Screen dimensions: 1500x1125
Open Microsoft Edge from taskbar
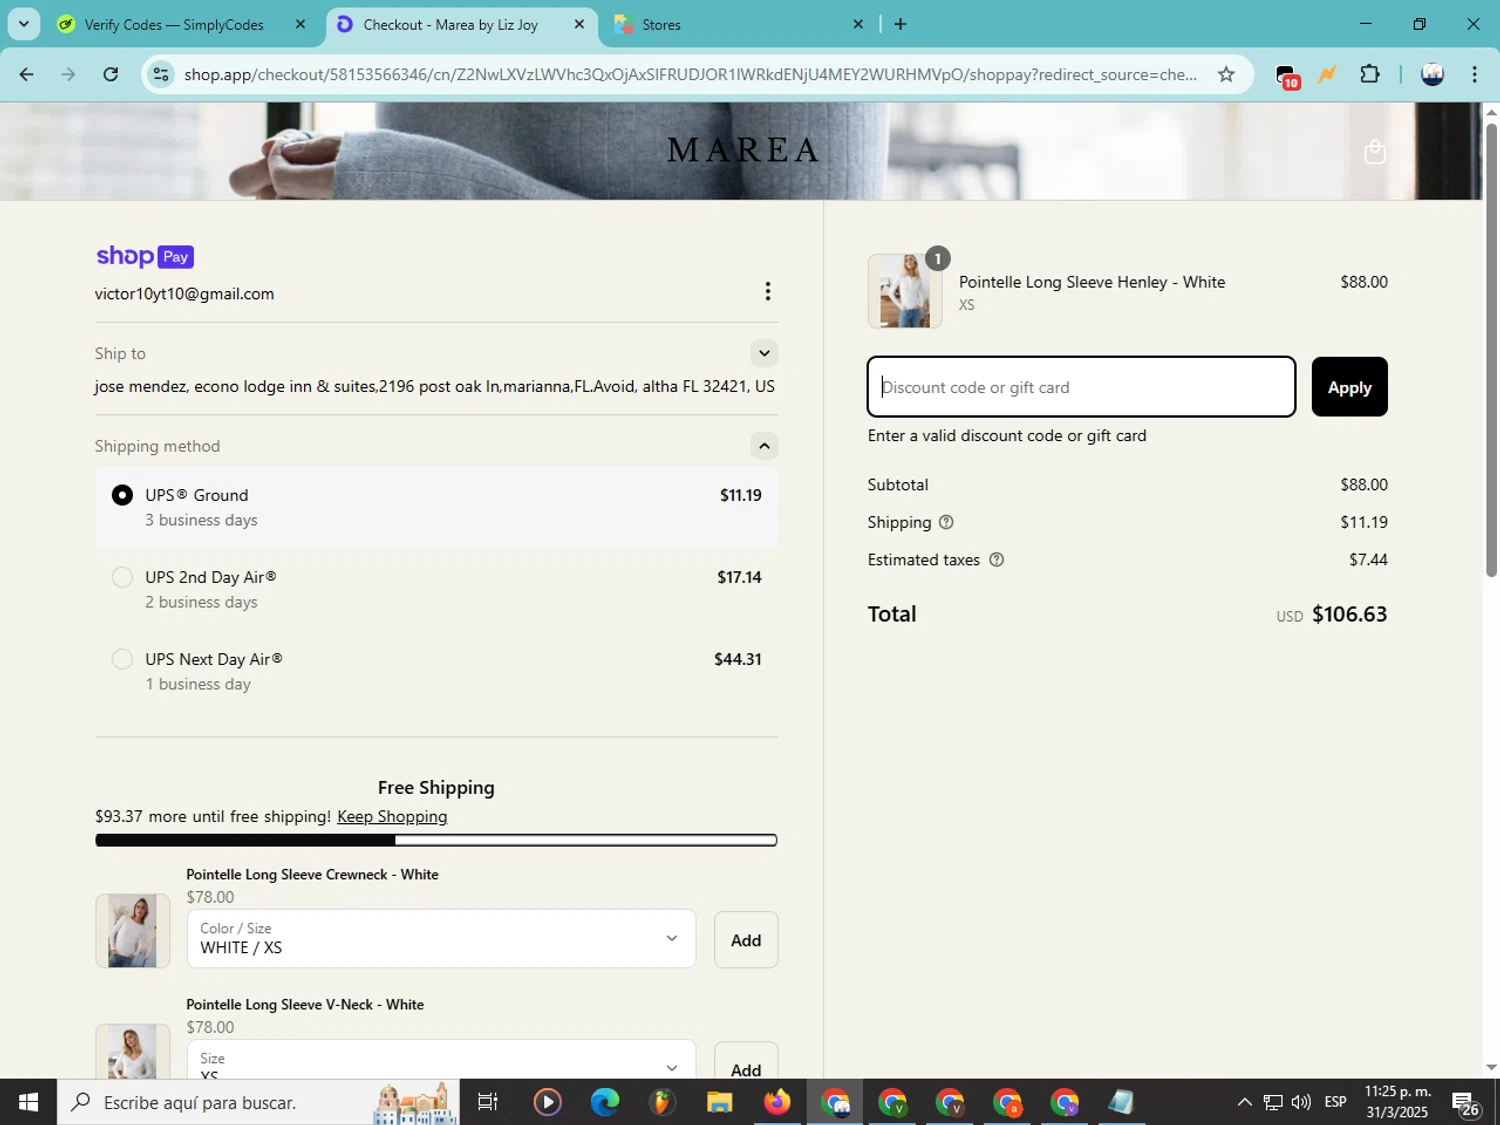coord(605,1102)
